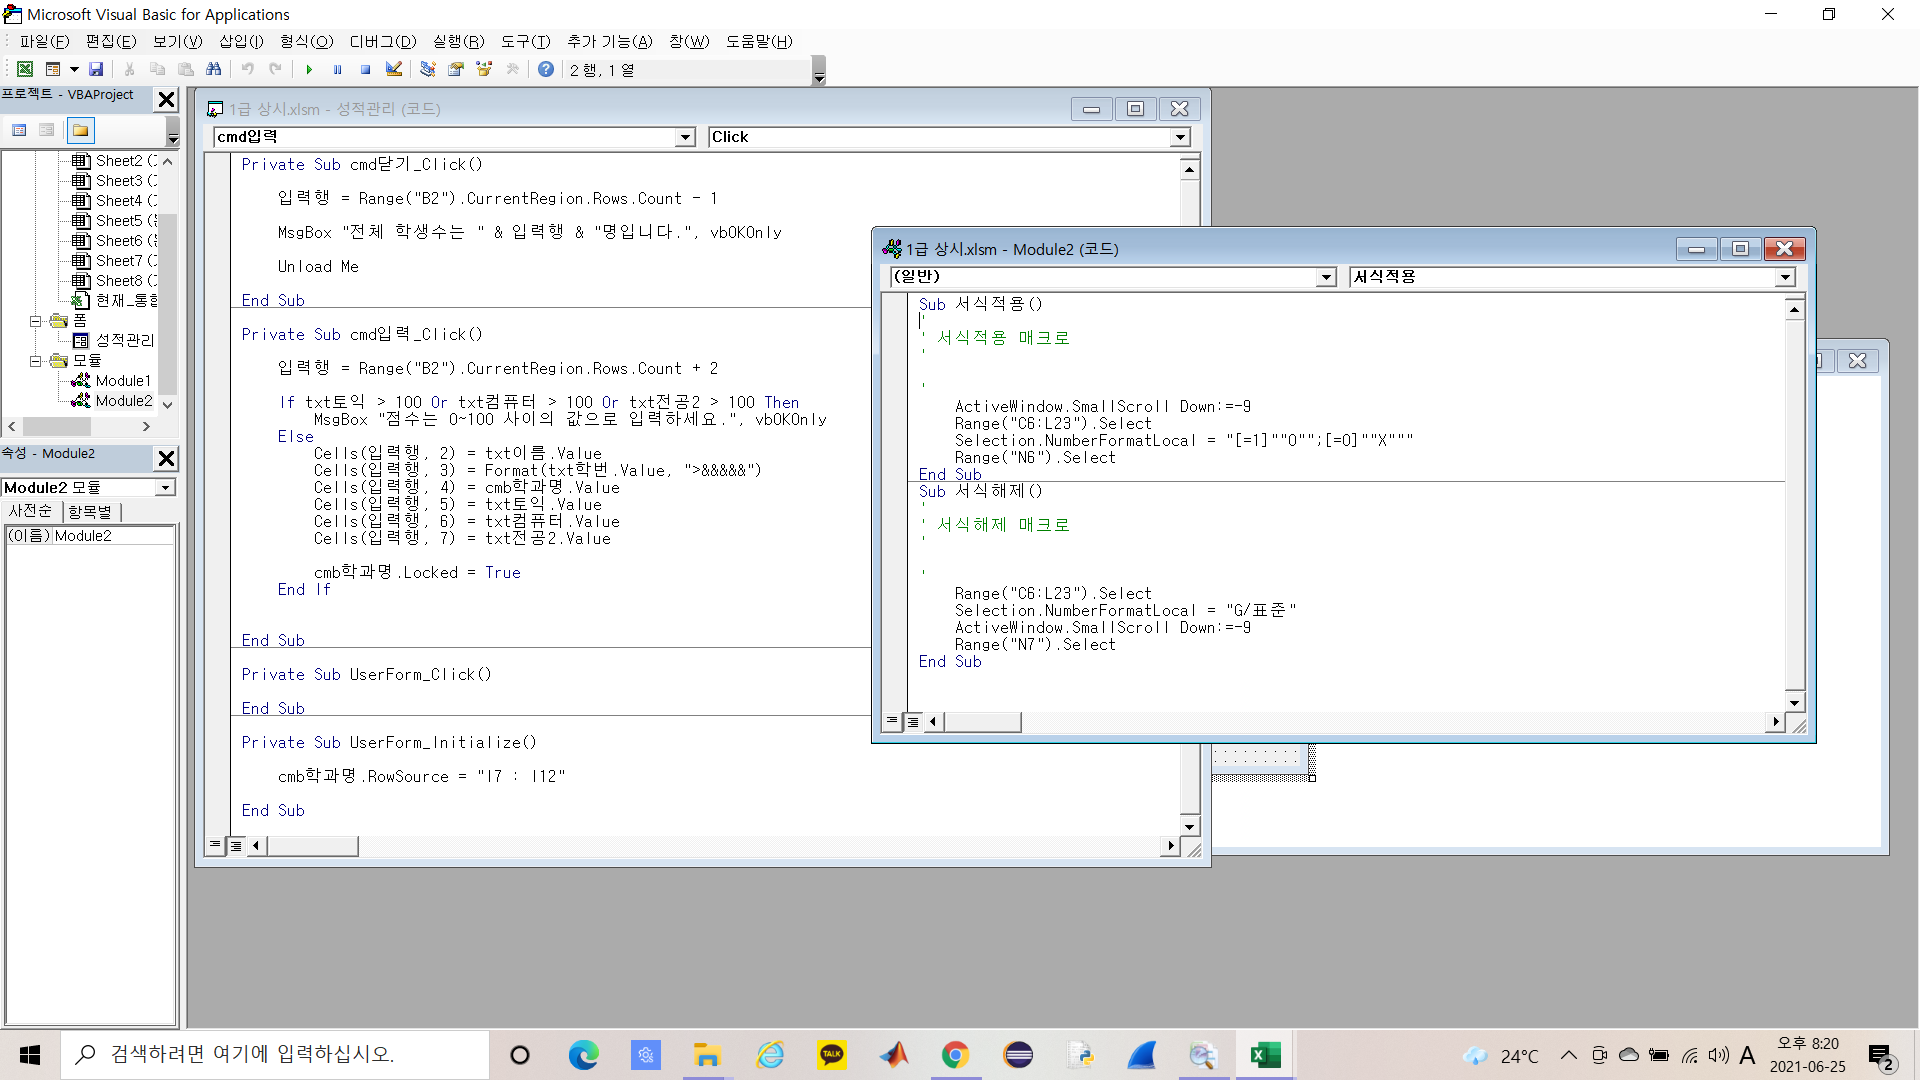Screen dimensions: 1920x1080
Task: Collapse the 모듈 folder in project tree
Action: pyautogui.click(x=35, y=361)
